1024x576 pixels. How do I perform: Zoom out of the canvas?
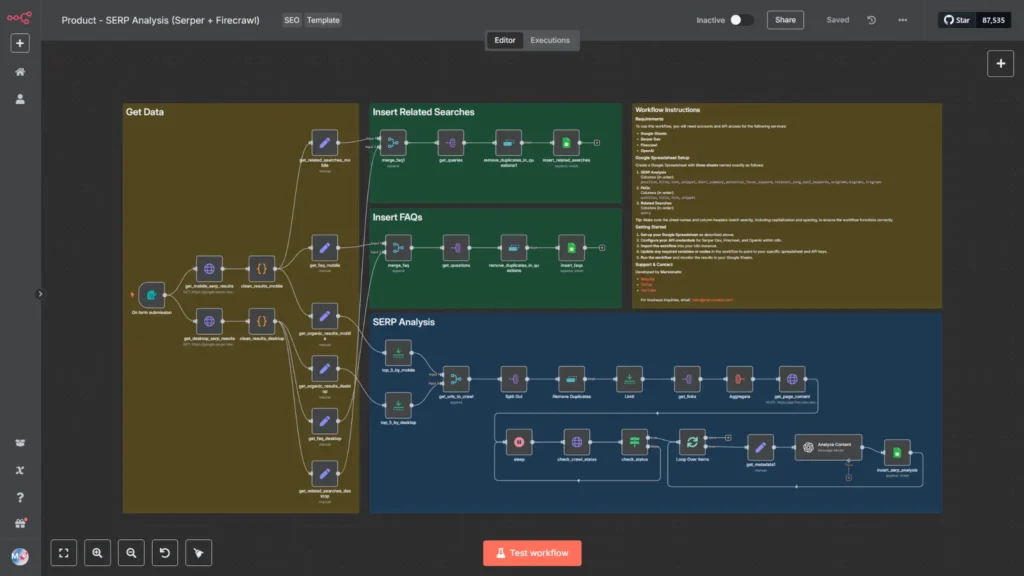[x=131, y=553]
